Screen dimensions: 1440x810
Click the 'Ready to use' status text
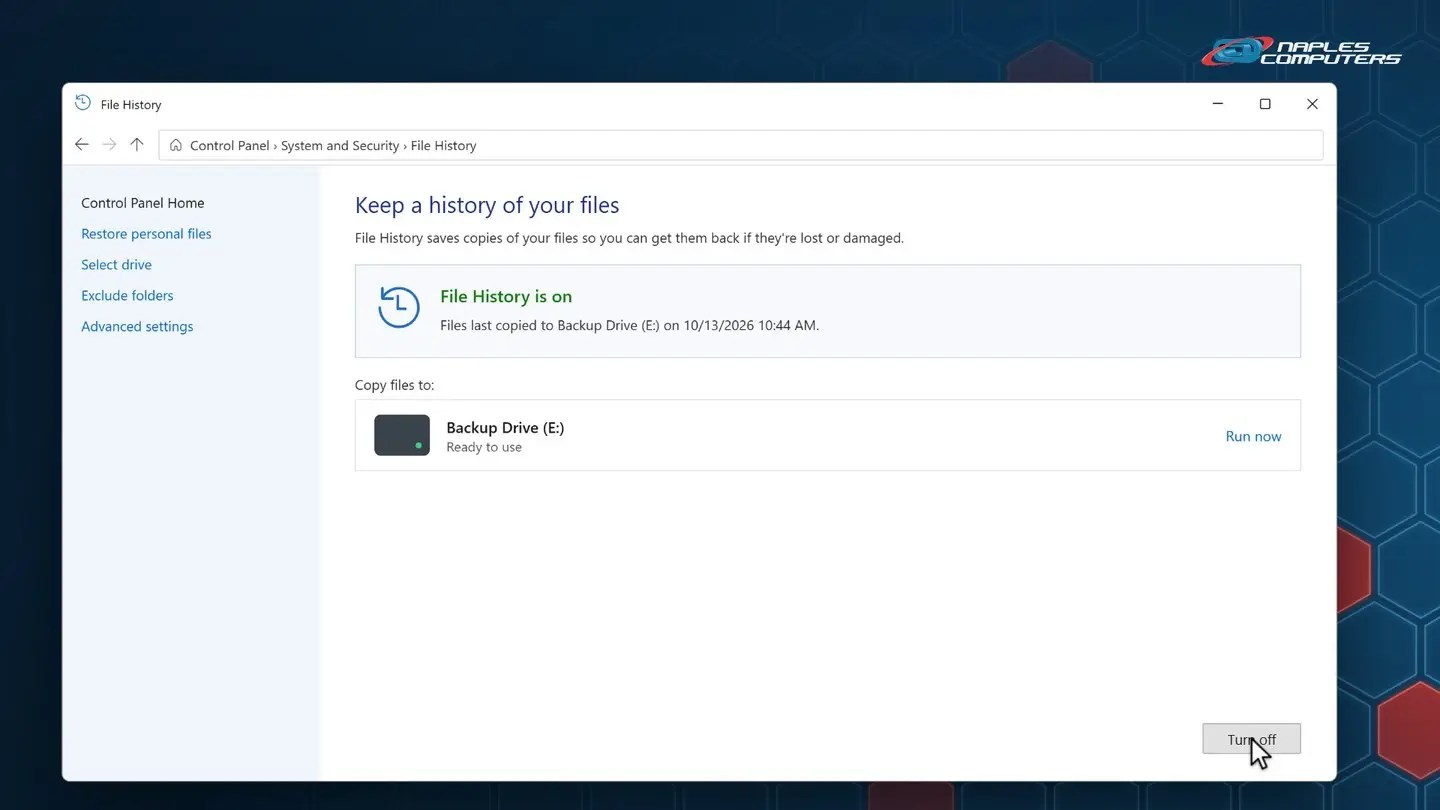(x=484, y=447)
